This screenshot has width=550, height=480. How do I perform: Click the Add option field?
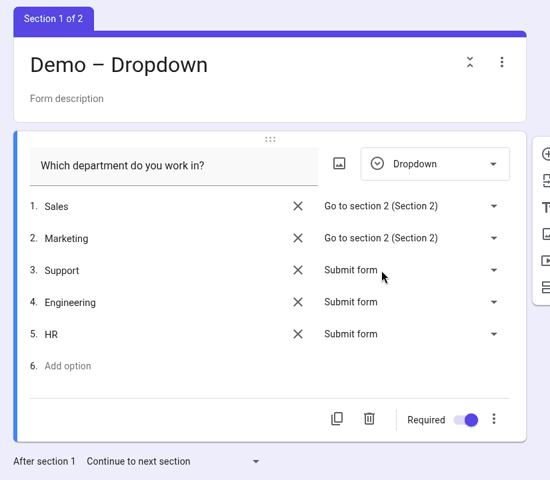coord(68,366)
